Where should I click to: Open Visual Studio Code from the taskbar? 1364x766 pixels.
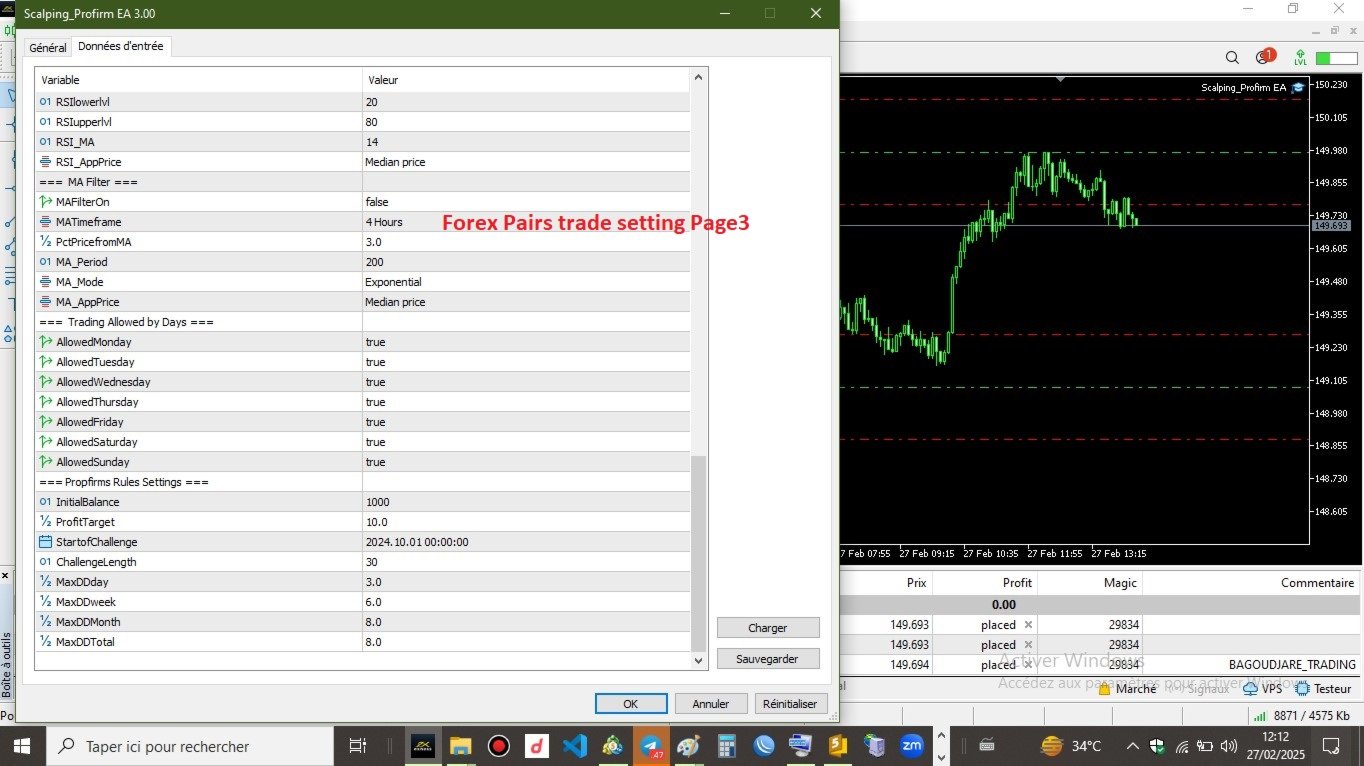pos(574,746)
